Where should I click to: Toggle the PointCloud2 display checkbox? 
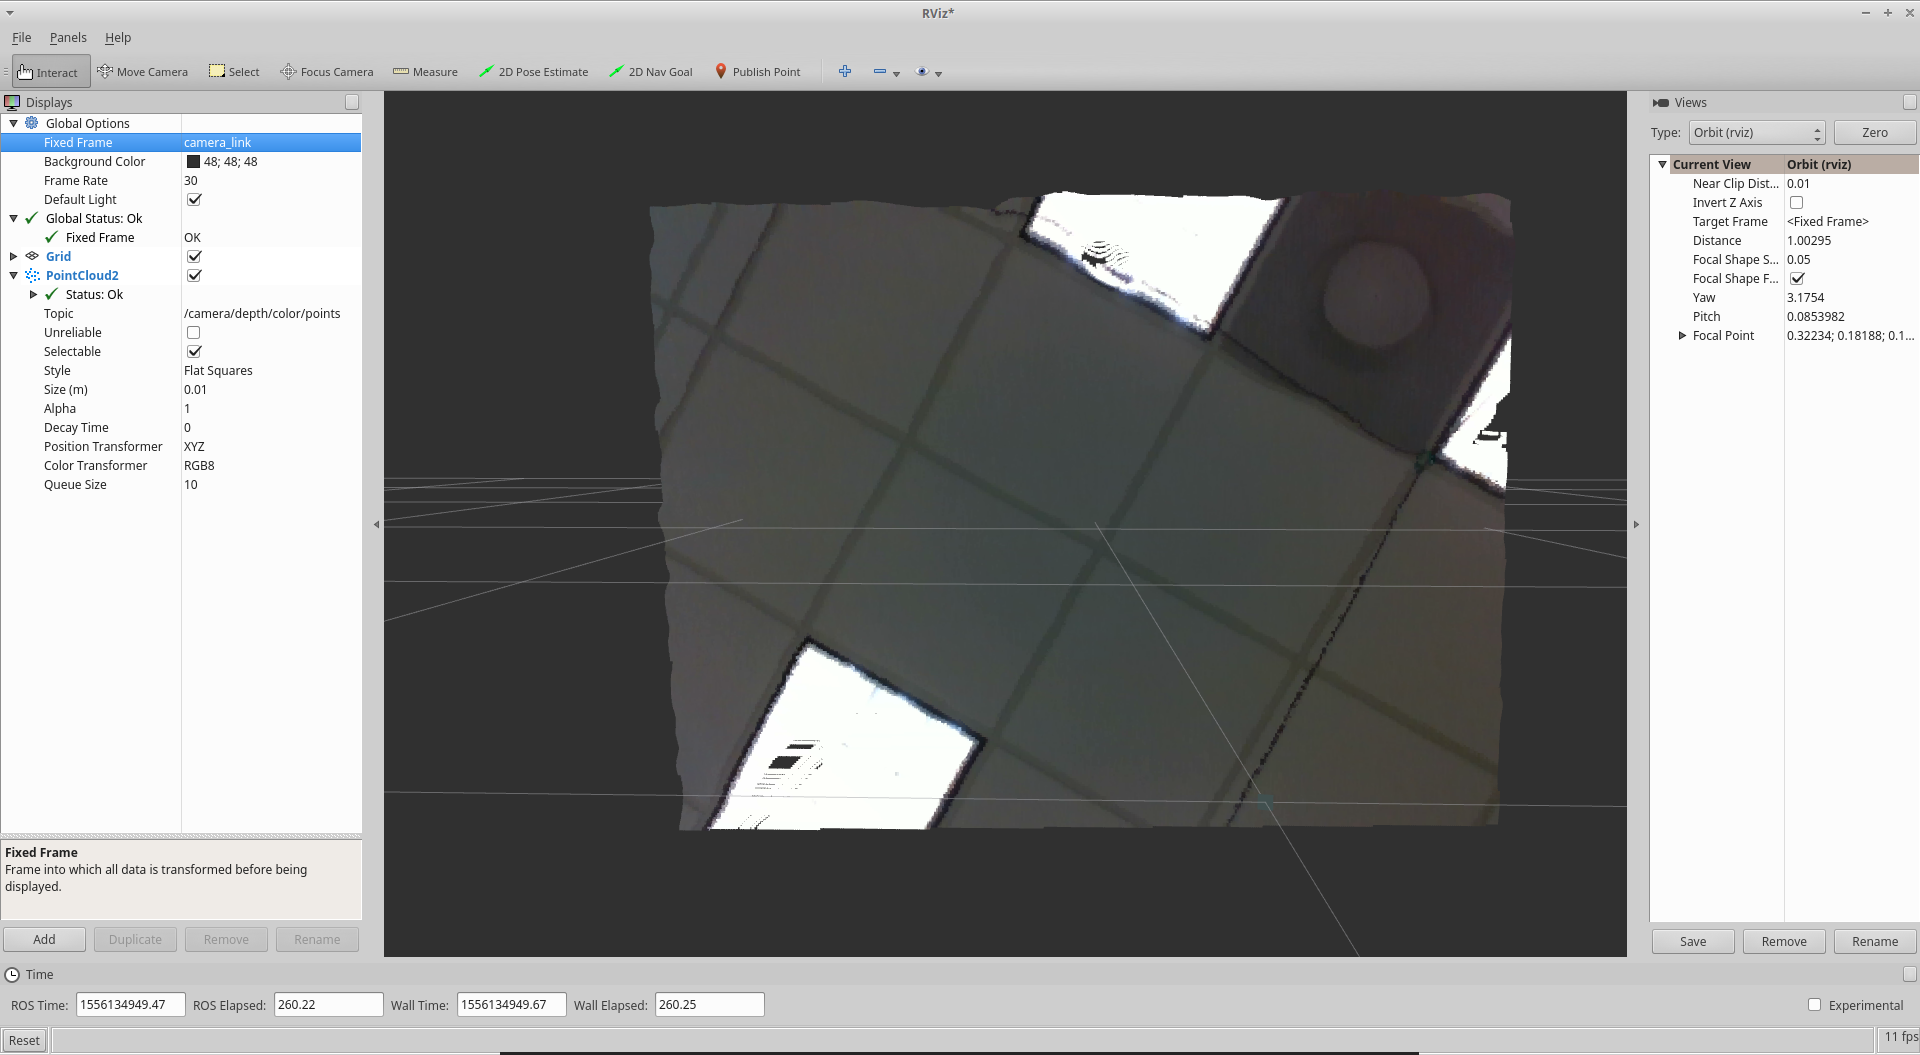pos(194,275)
